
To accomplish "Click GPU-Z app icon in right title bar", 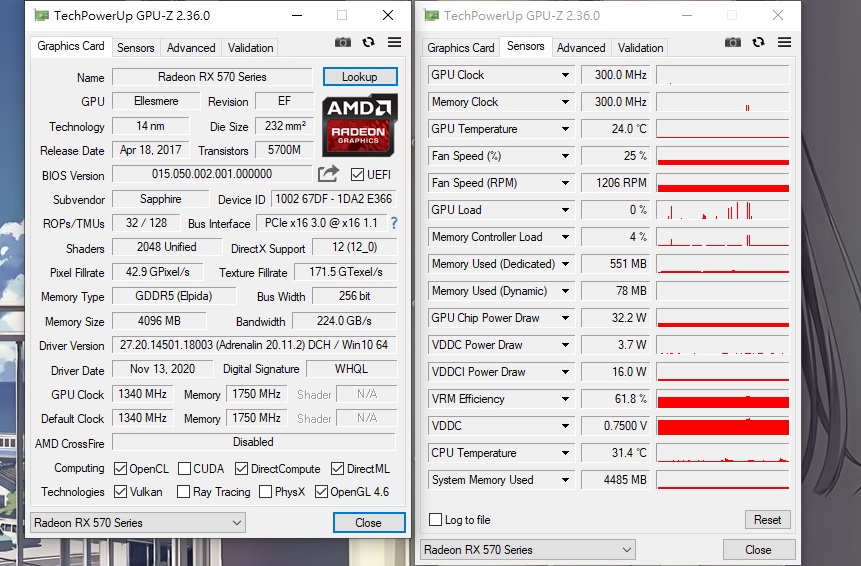I will [x=432, y=15].
